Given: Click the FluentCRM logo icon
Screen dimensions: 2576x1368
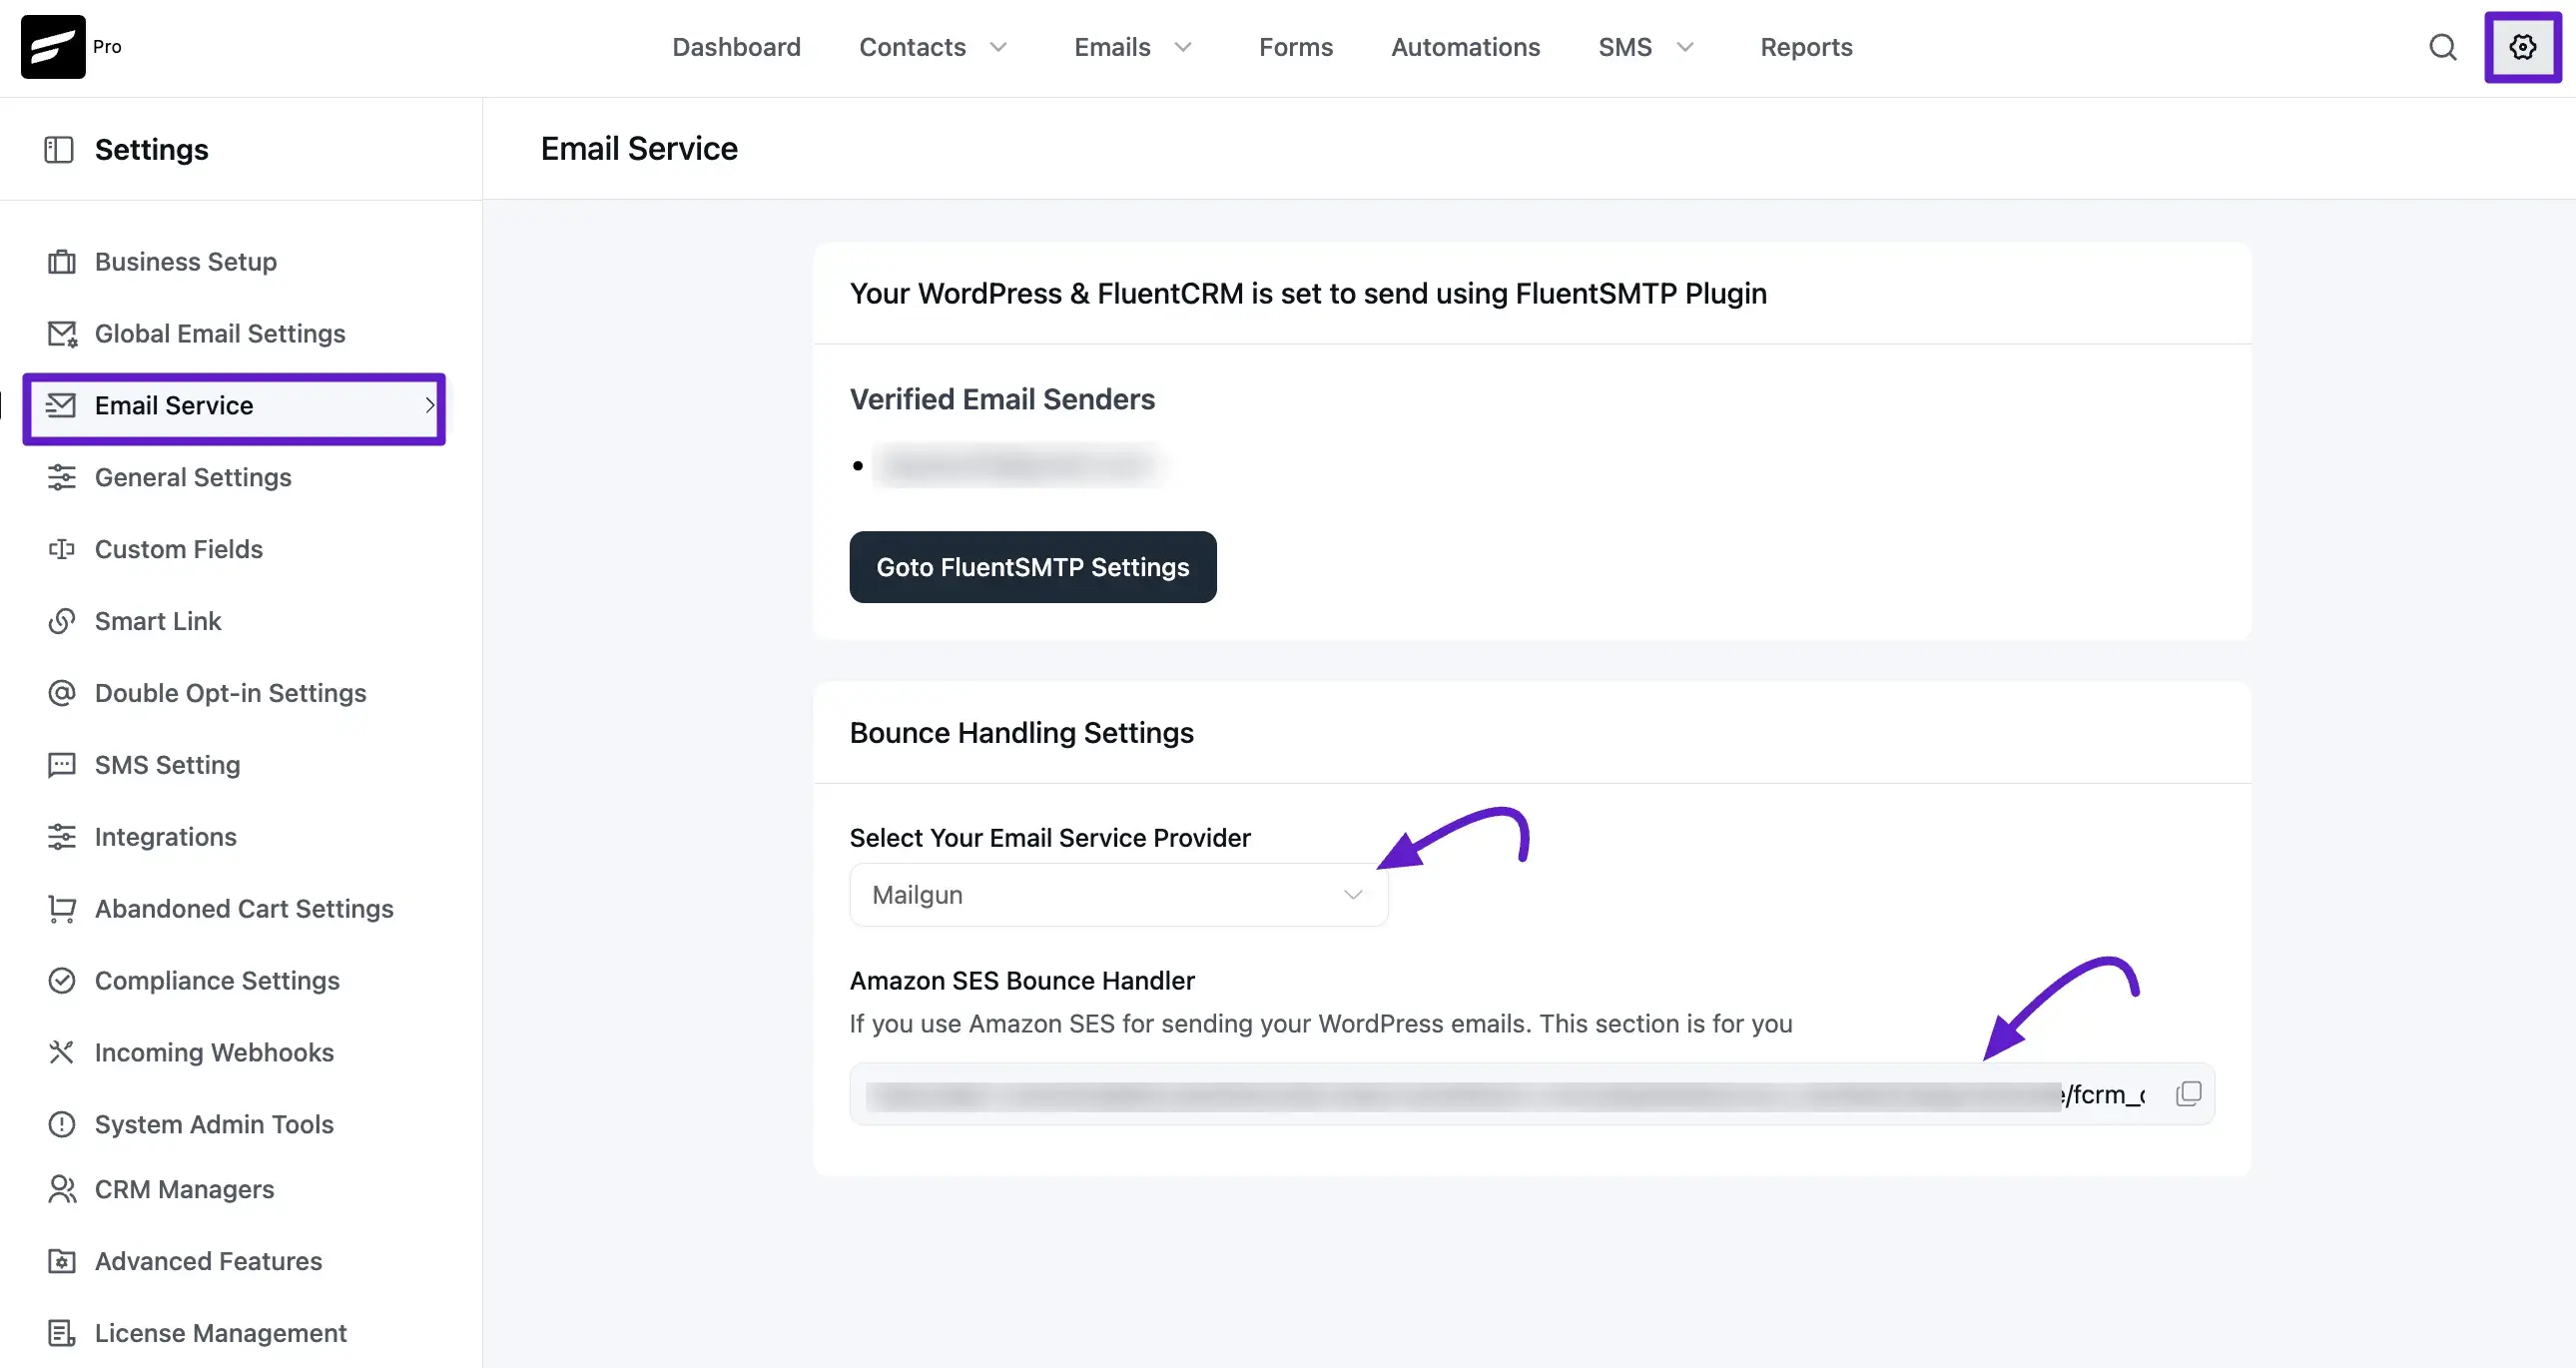Looking at the screenshot, I should click(x=53, y=47).
